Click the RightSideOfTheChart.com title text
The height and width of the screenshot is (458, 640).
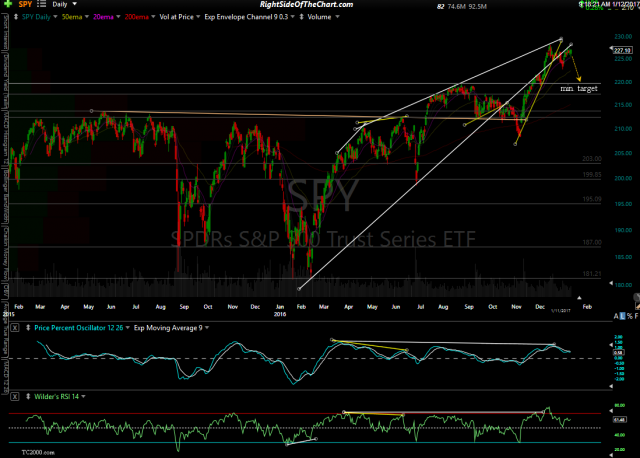tap(306, 4)
